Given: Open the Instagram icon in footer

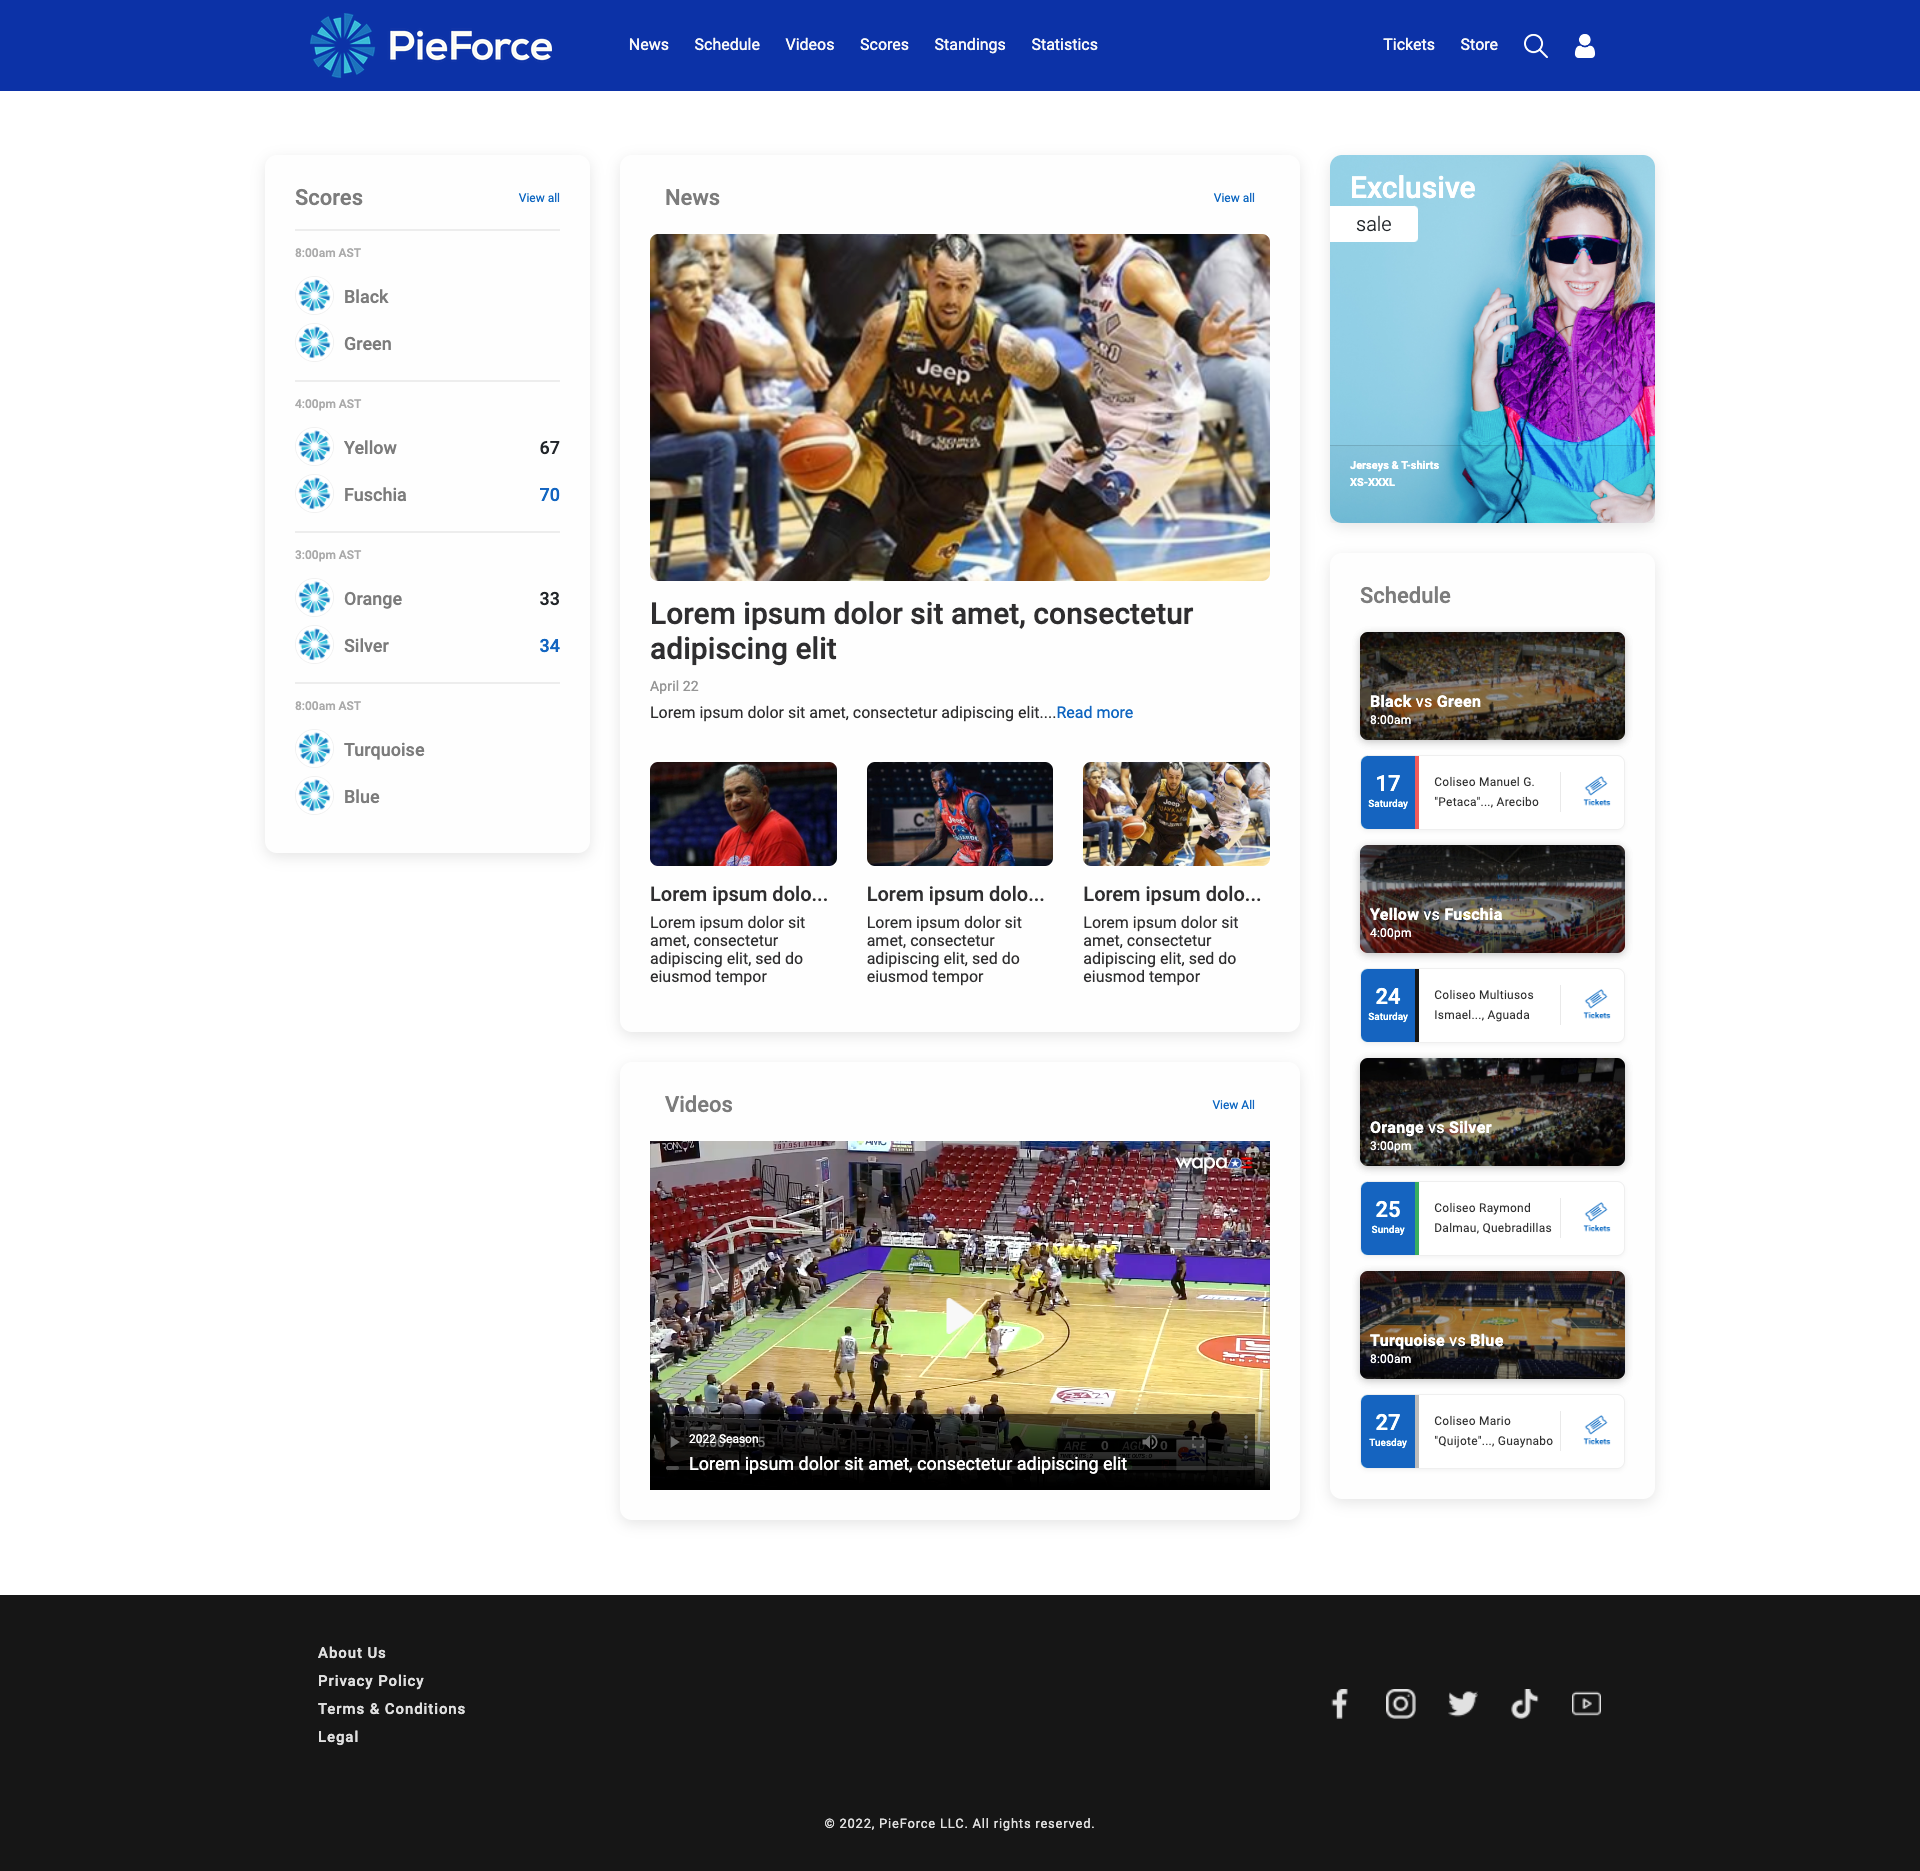Looking at the screenshot, I should 1400,1703.
